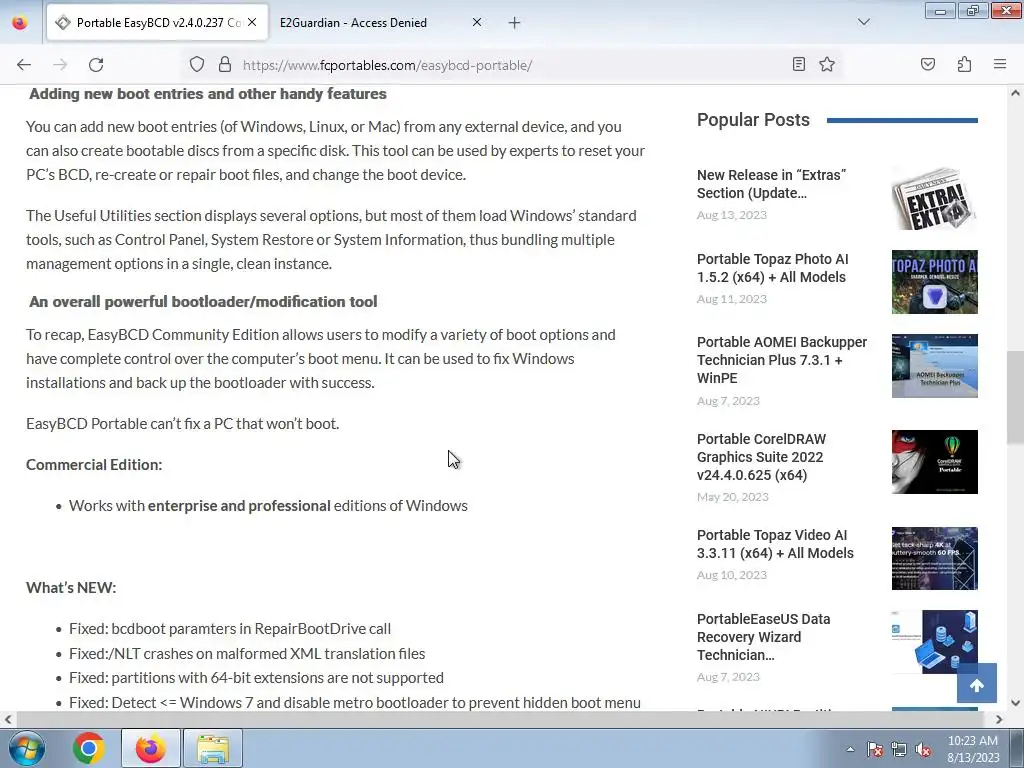Reload the current page

(x=96, y=65)
